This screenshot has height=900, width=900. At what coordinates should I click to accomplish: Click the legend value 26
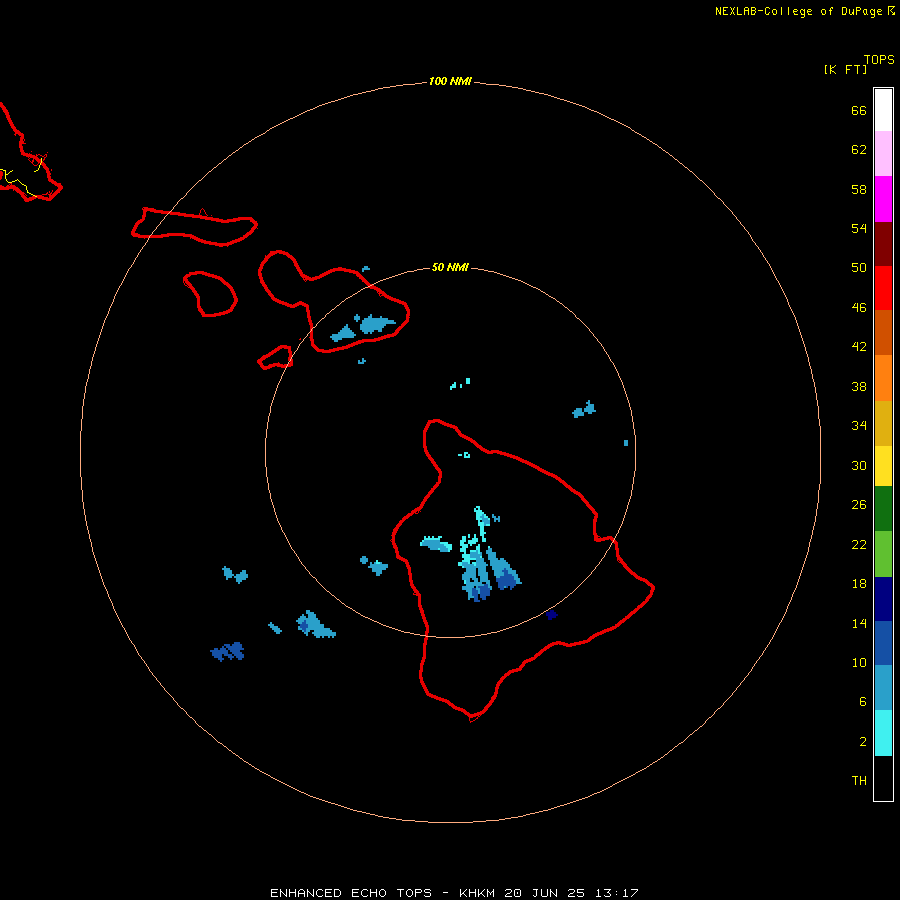click(859, 504)
